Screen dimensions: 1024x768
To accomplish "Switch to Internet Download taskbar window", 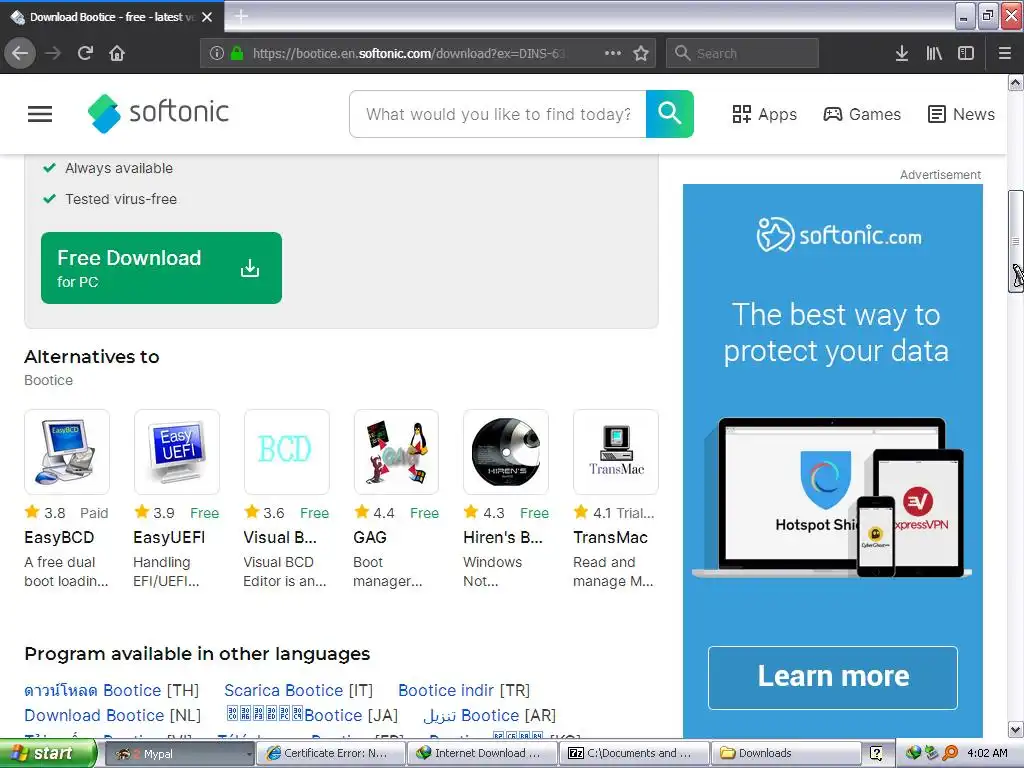I will pos(481,754).
